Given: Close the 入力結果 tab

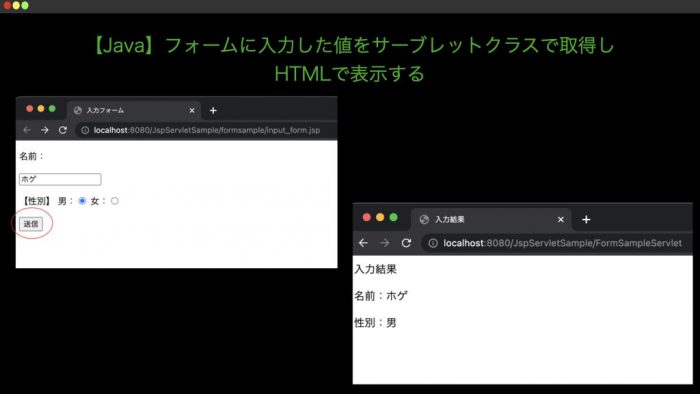Looking at the screenshot, I should tap(561, 220).
